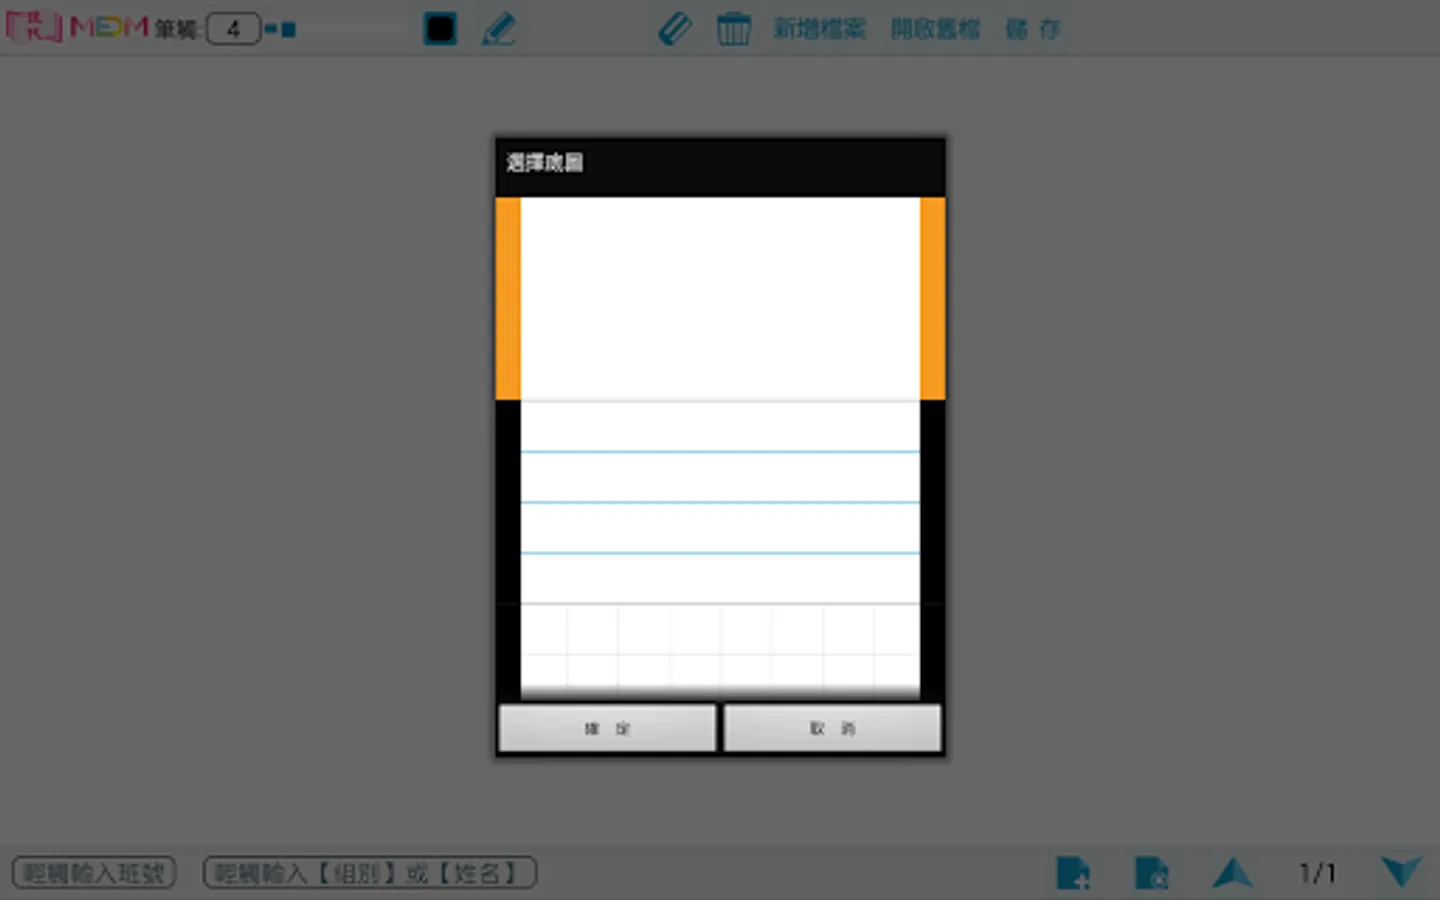Viewport: 1440px width, 900px height.
Task: Click the add new page icon
Action: pyautogui.click(x=1072, y=872)
